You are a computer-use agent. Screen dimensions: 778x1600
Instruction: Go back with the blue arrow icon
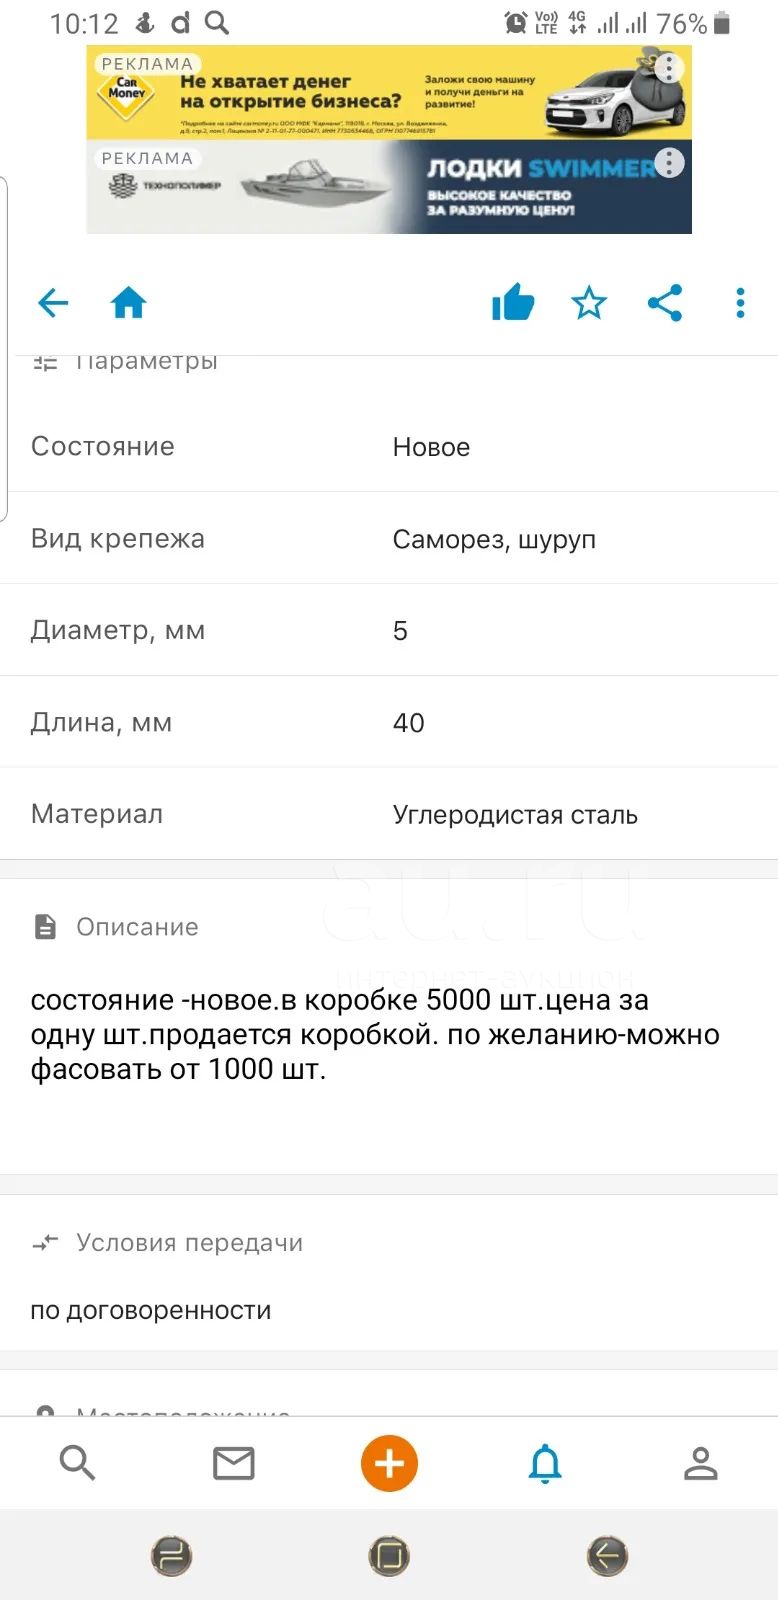point(53,302)
